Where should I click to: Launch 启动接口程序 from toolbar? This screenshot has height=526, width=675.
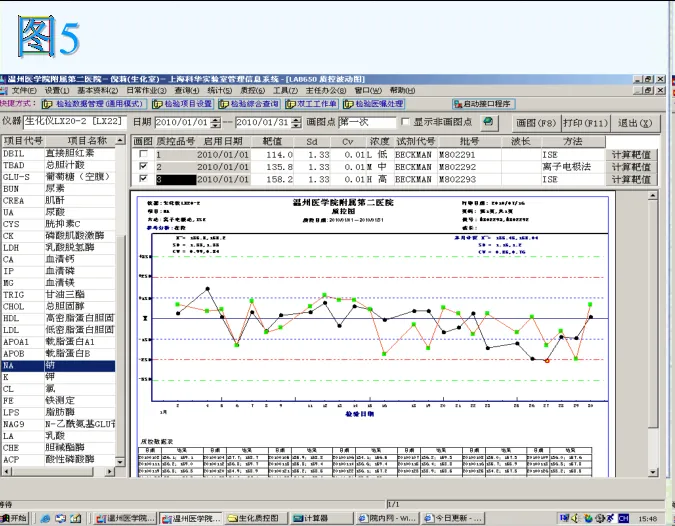tap(486, 103)
